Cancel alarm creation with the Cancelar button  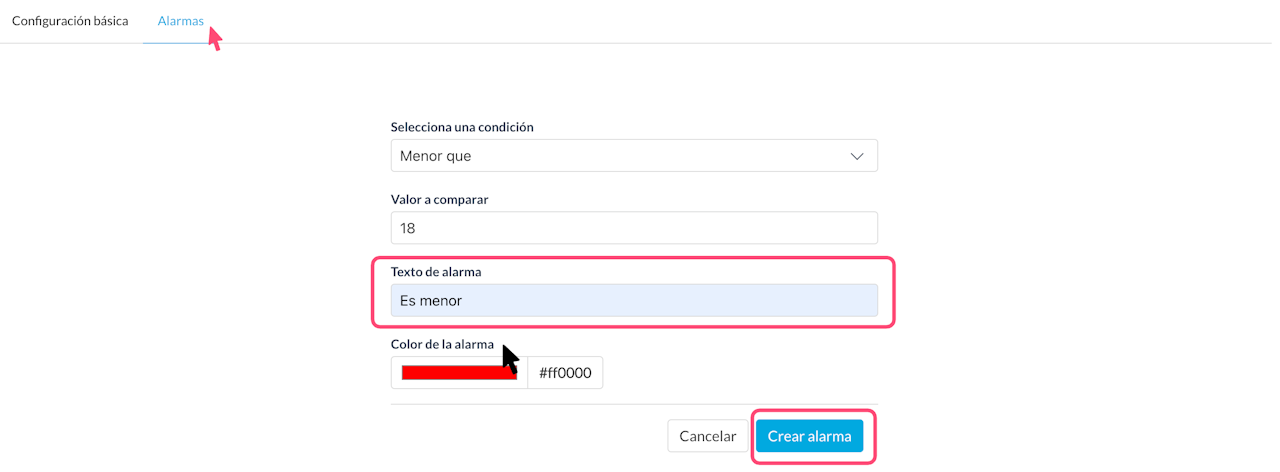tap(708, 436)
